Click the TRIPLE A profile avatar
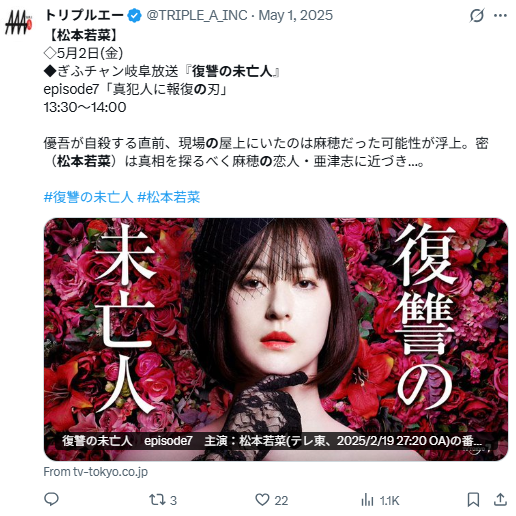 pos(18,22)
